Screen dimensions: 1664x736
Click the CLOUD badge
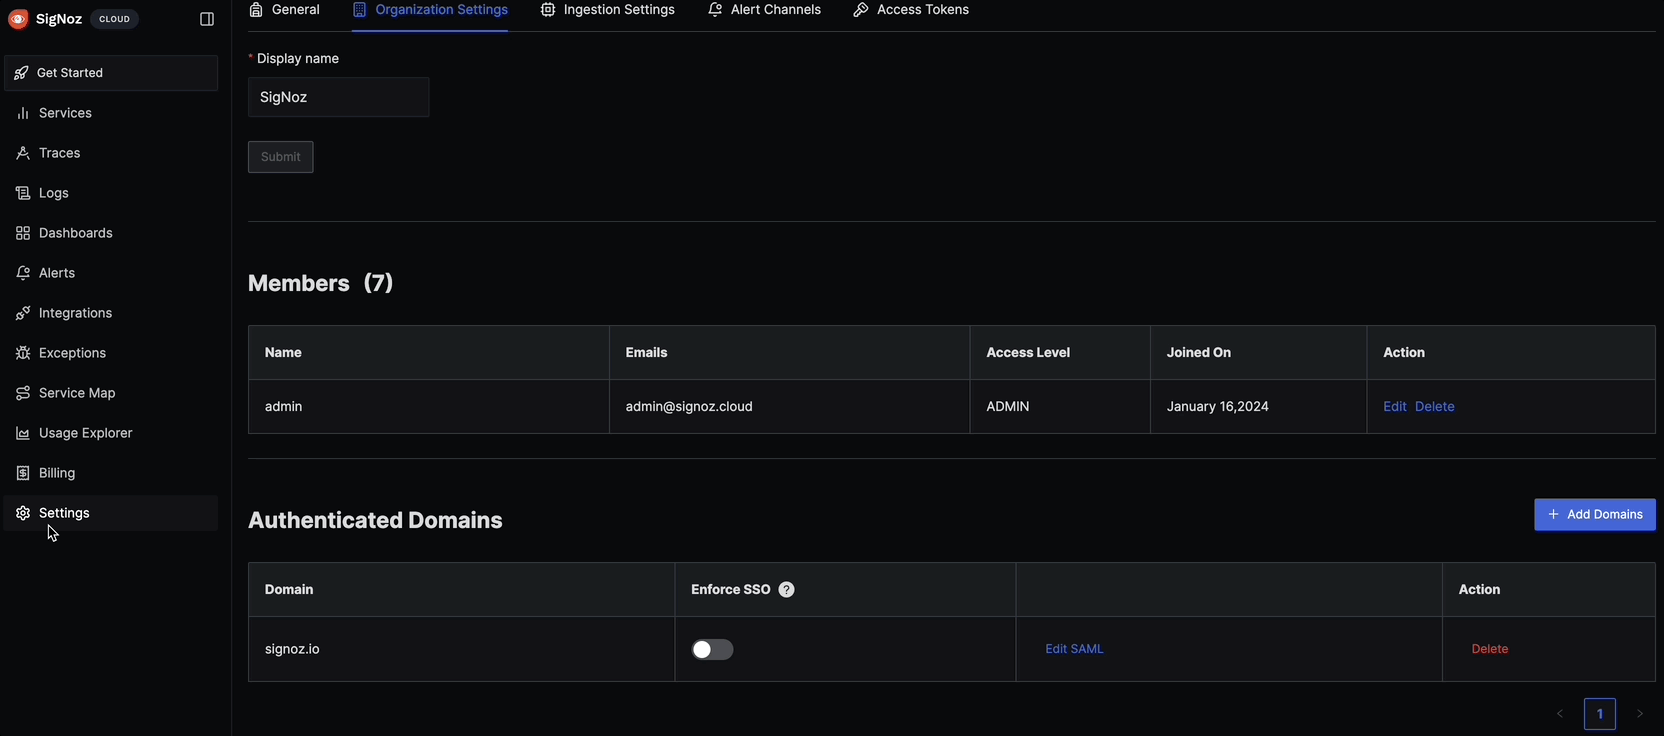(115, 19)
